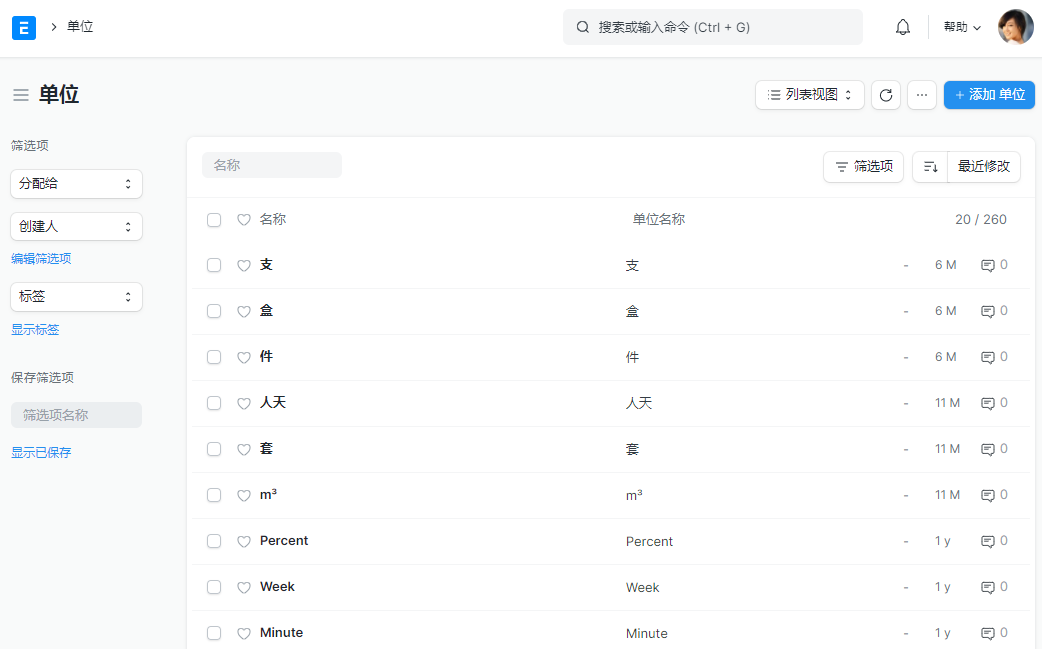Toggle sort direction icon beside 最近修改
Viewport: 1042px width, 649px height.
click(930, 167)
